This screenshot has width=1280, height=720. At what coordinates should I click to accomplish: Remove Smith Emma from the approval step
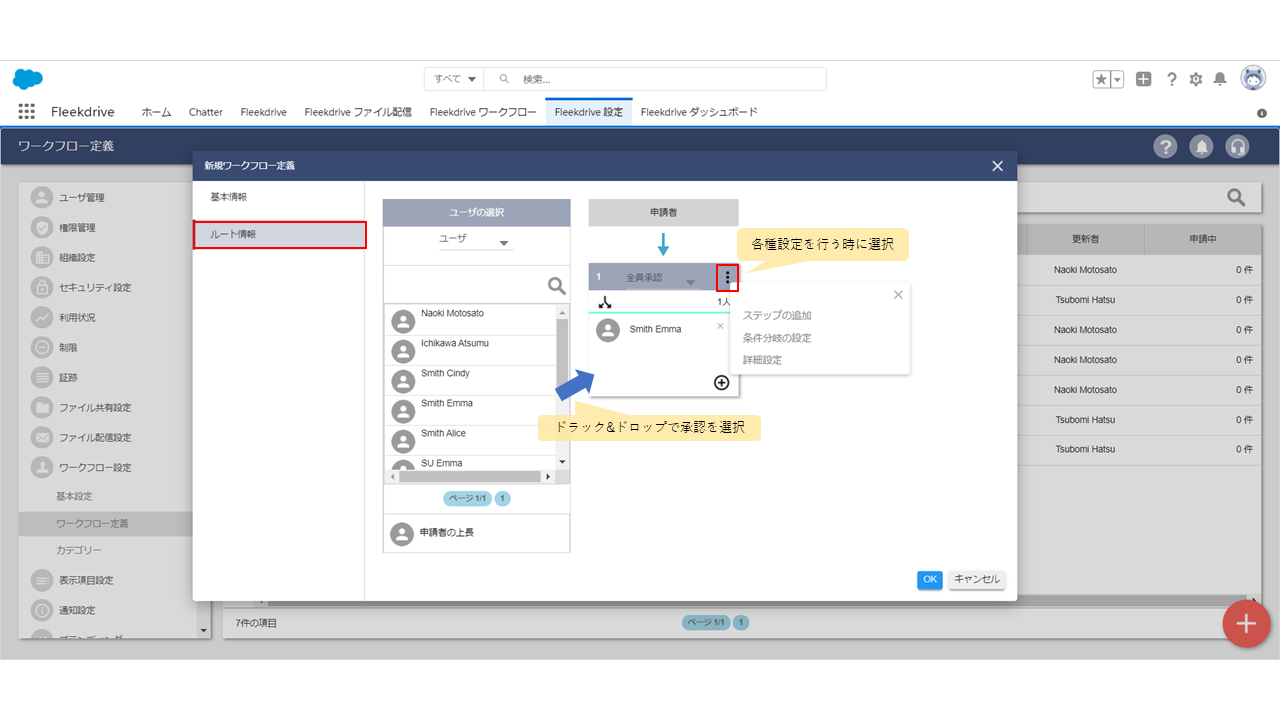click(x=720, y=326)
